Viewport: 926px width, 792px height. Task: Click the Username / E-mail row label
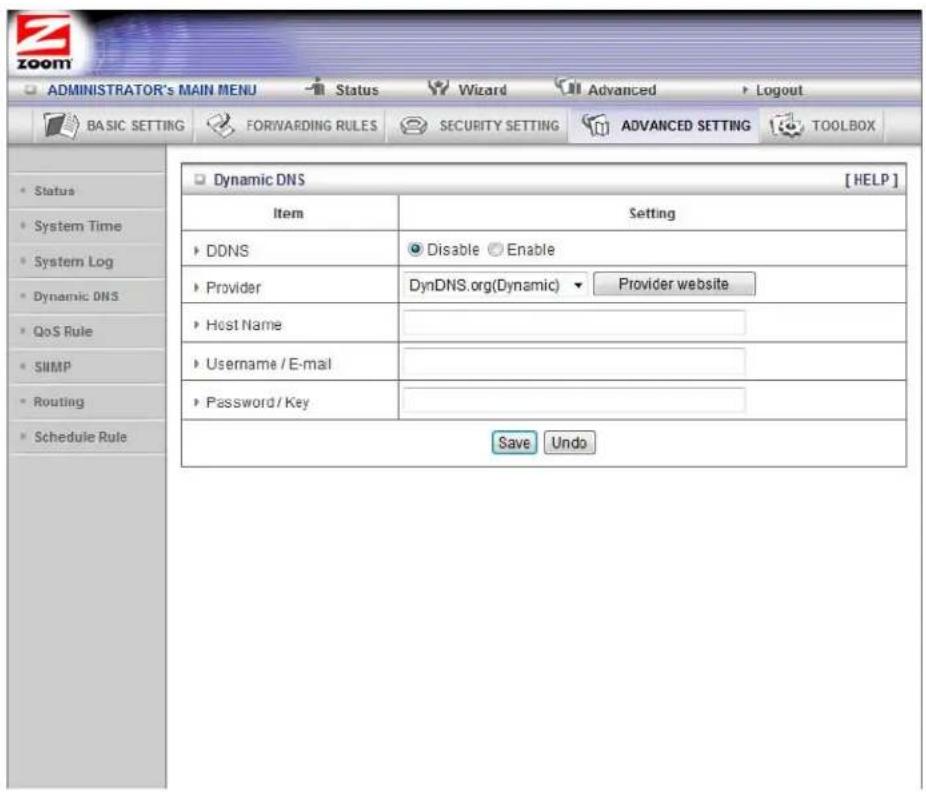click(268, 364)
